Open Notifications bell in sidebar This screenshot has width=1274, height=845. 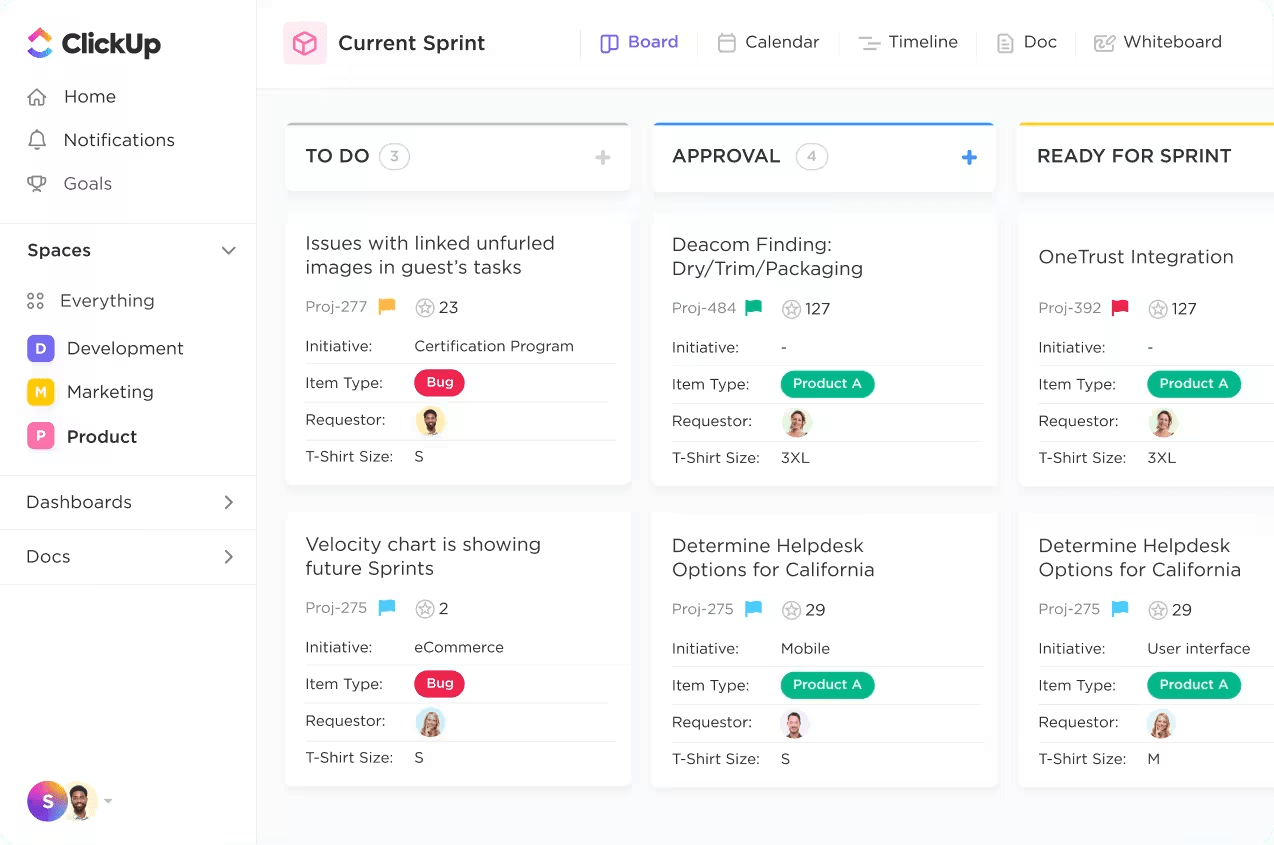tap(37, 140)
